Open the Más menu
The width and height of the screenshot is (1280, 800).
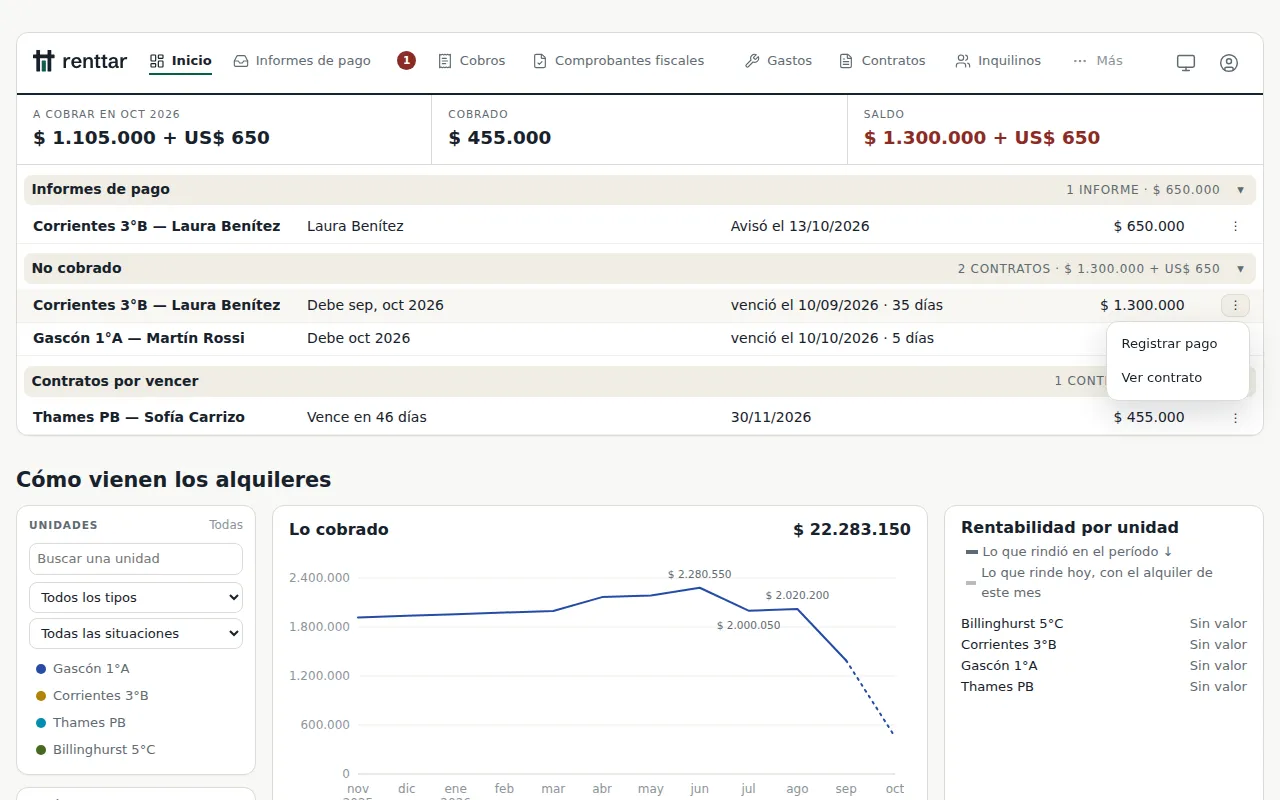(1098, 61)
